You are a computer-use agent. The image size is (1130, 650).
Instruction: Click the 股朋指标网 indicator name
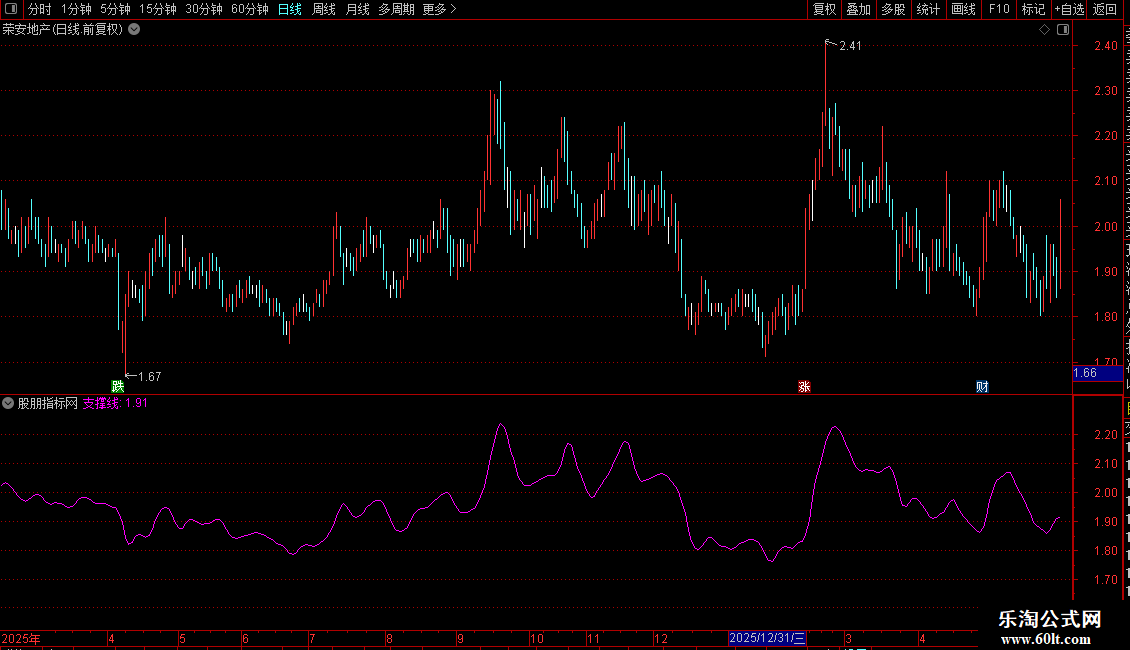(48, 403)
